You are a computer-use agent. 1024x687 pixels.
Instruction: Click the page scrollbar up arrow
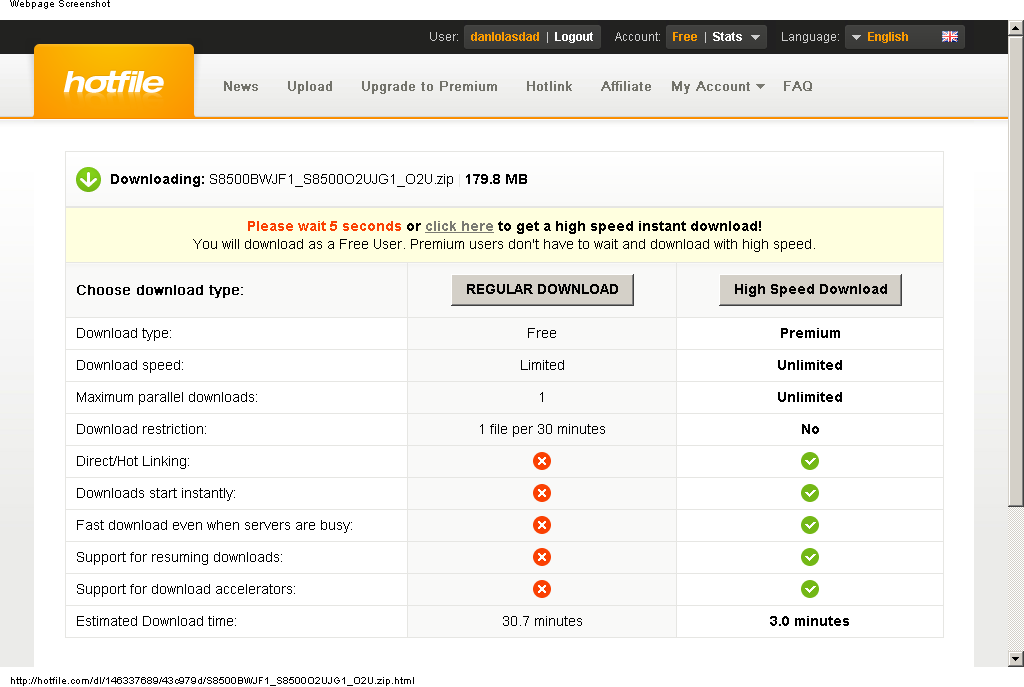pos(1016,27)
